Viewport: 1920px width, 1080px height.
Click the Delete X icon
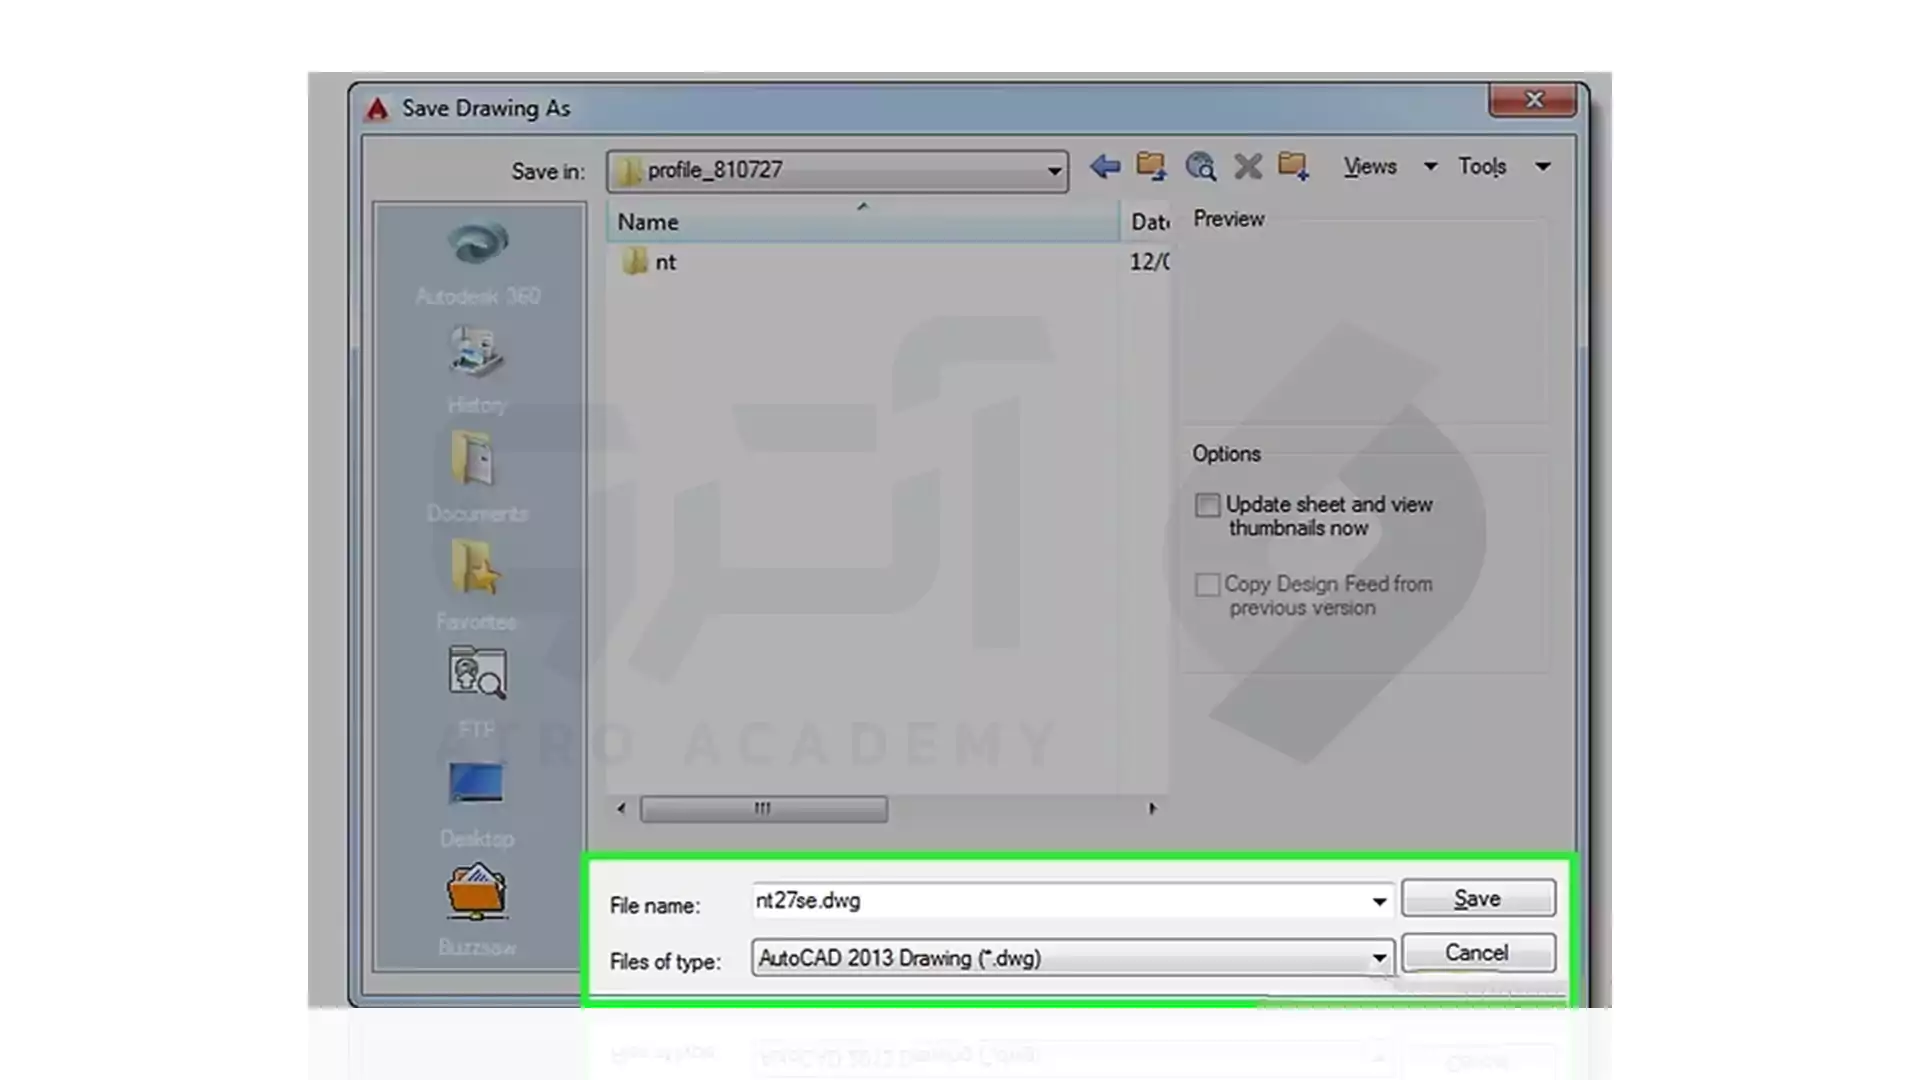[x=1248, y=166]
